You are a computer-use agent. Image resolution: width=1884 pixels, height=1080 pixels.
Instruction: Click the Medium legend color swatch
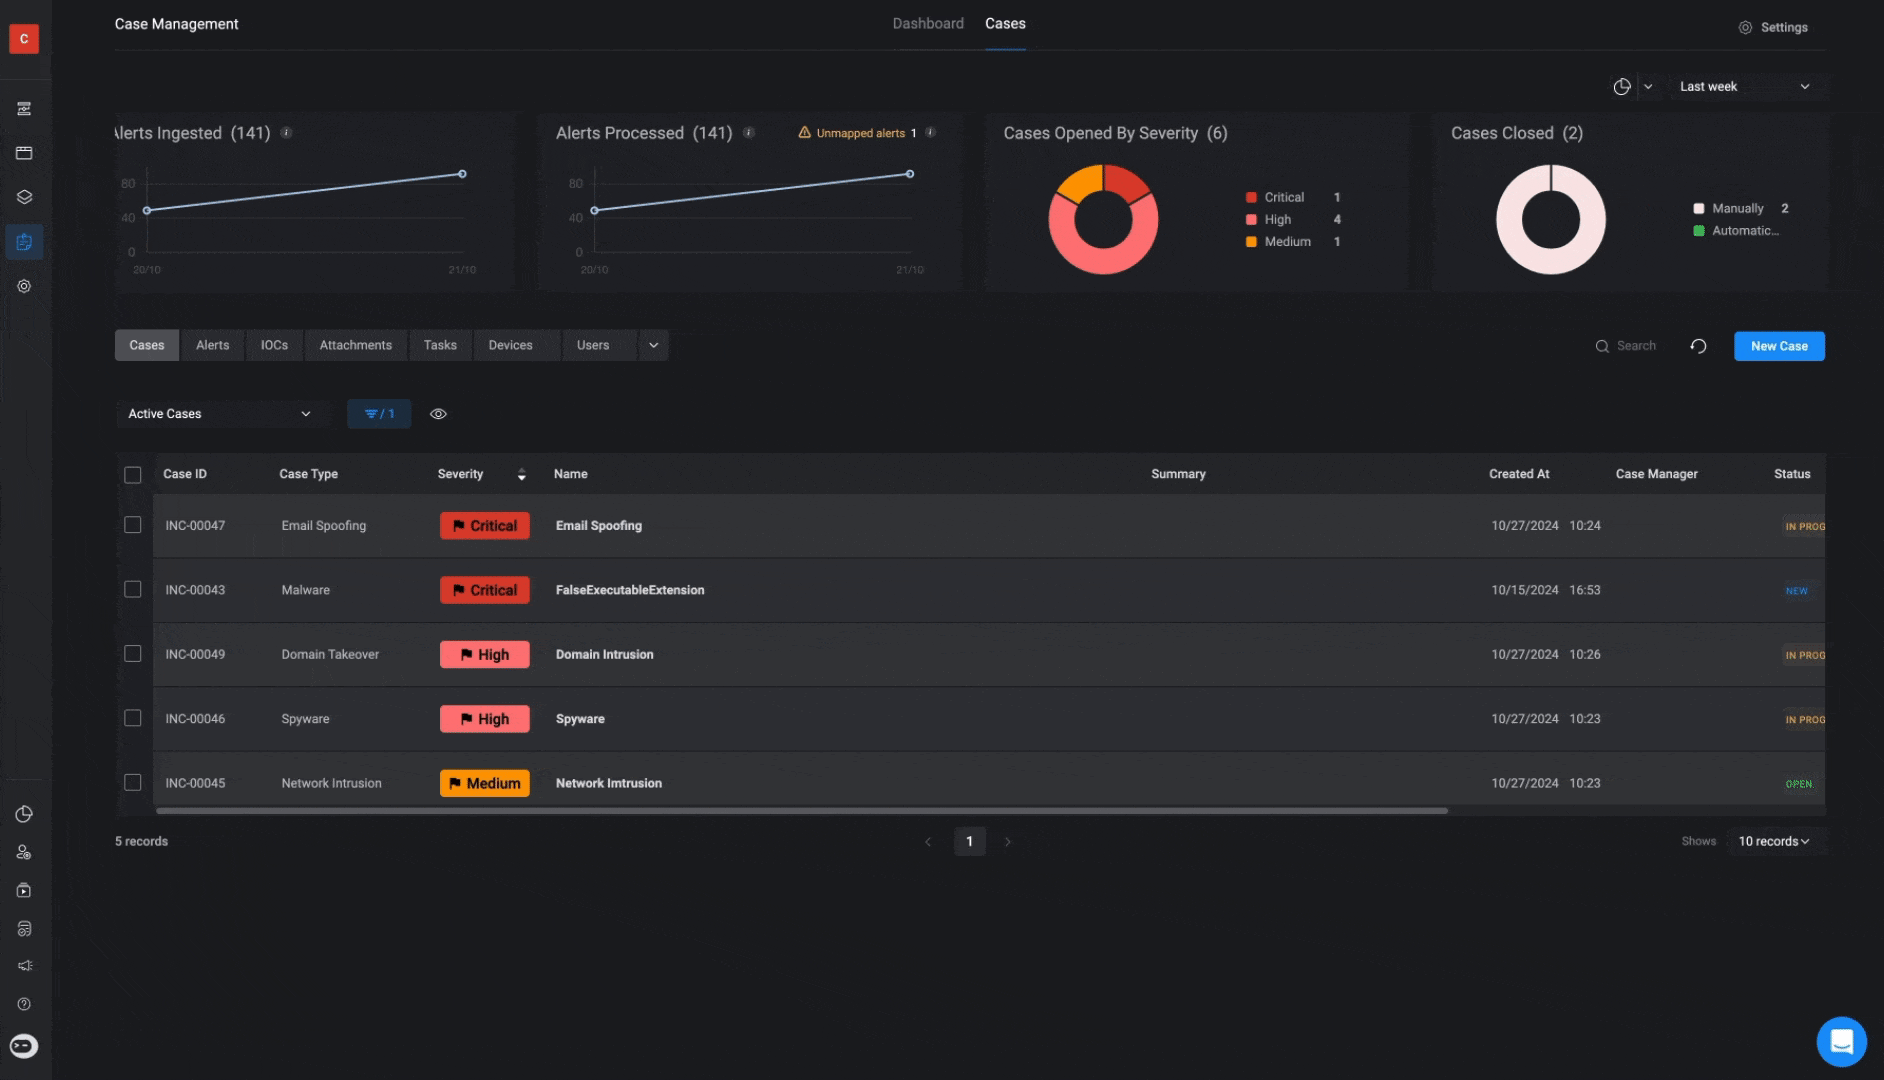tap(1250, 242)
